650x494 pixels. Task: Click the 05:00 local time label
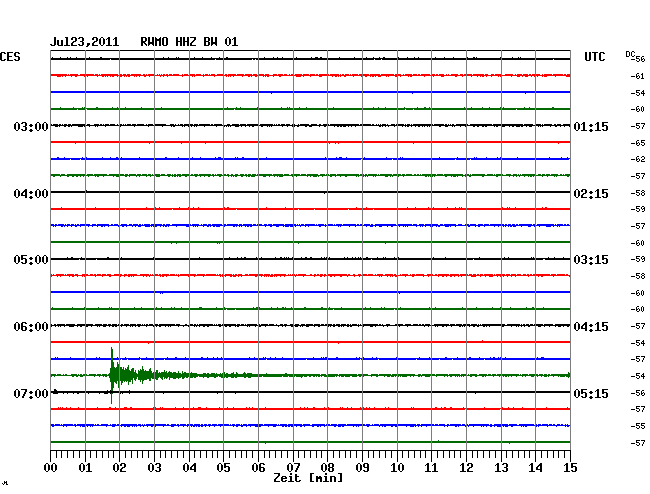pyautogui.click(x=31, y=260)
